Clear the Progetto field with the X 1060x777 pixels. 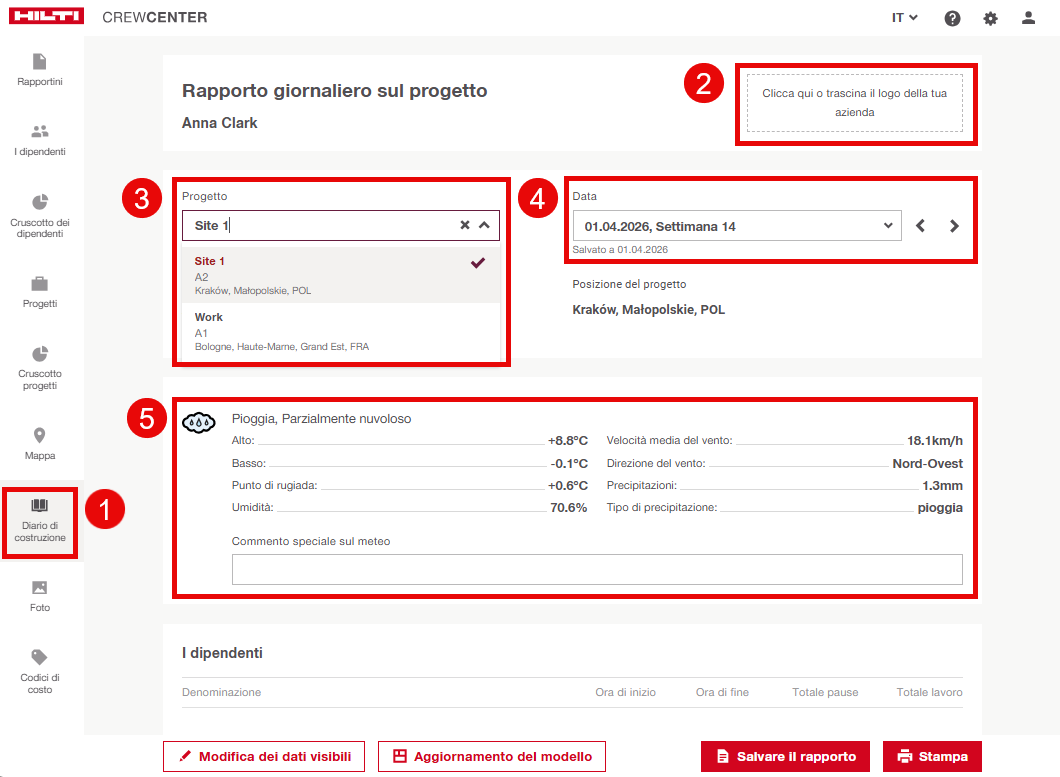coord(464,226)
